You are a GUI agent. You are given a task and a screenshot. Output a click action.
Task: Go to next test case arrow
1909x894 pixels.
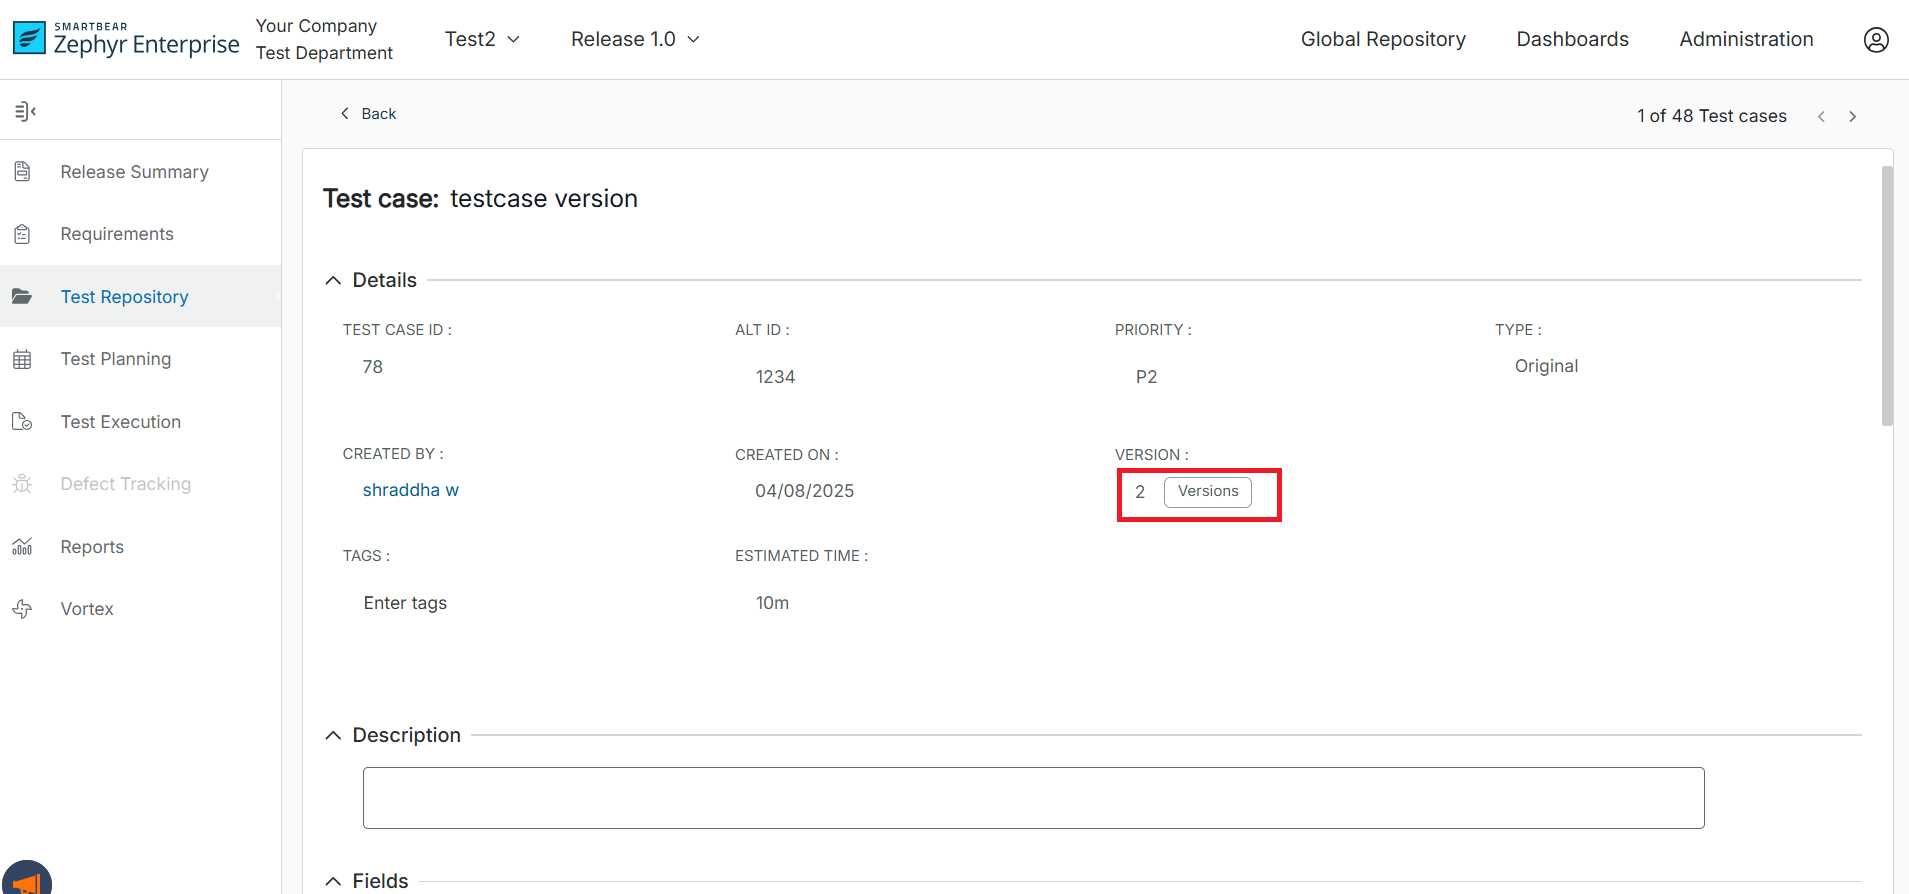(1852, 117)
